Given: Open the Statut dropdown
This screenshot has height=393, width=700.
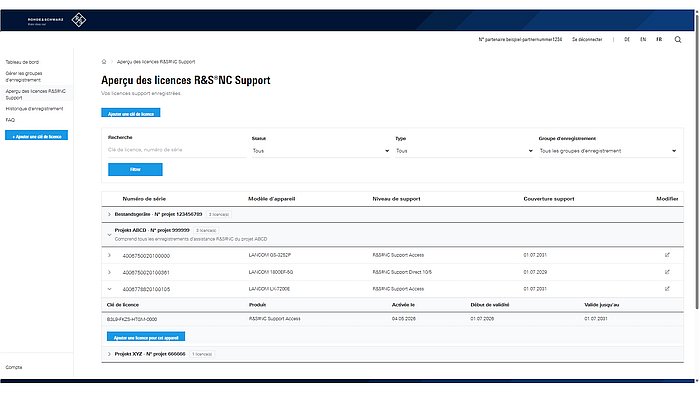Looking at the screenshot, I should [321, 151].
